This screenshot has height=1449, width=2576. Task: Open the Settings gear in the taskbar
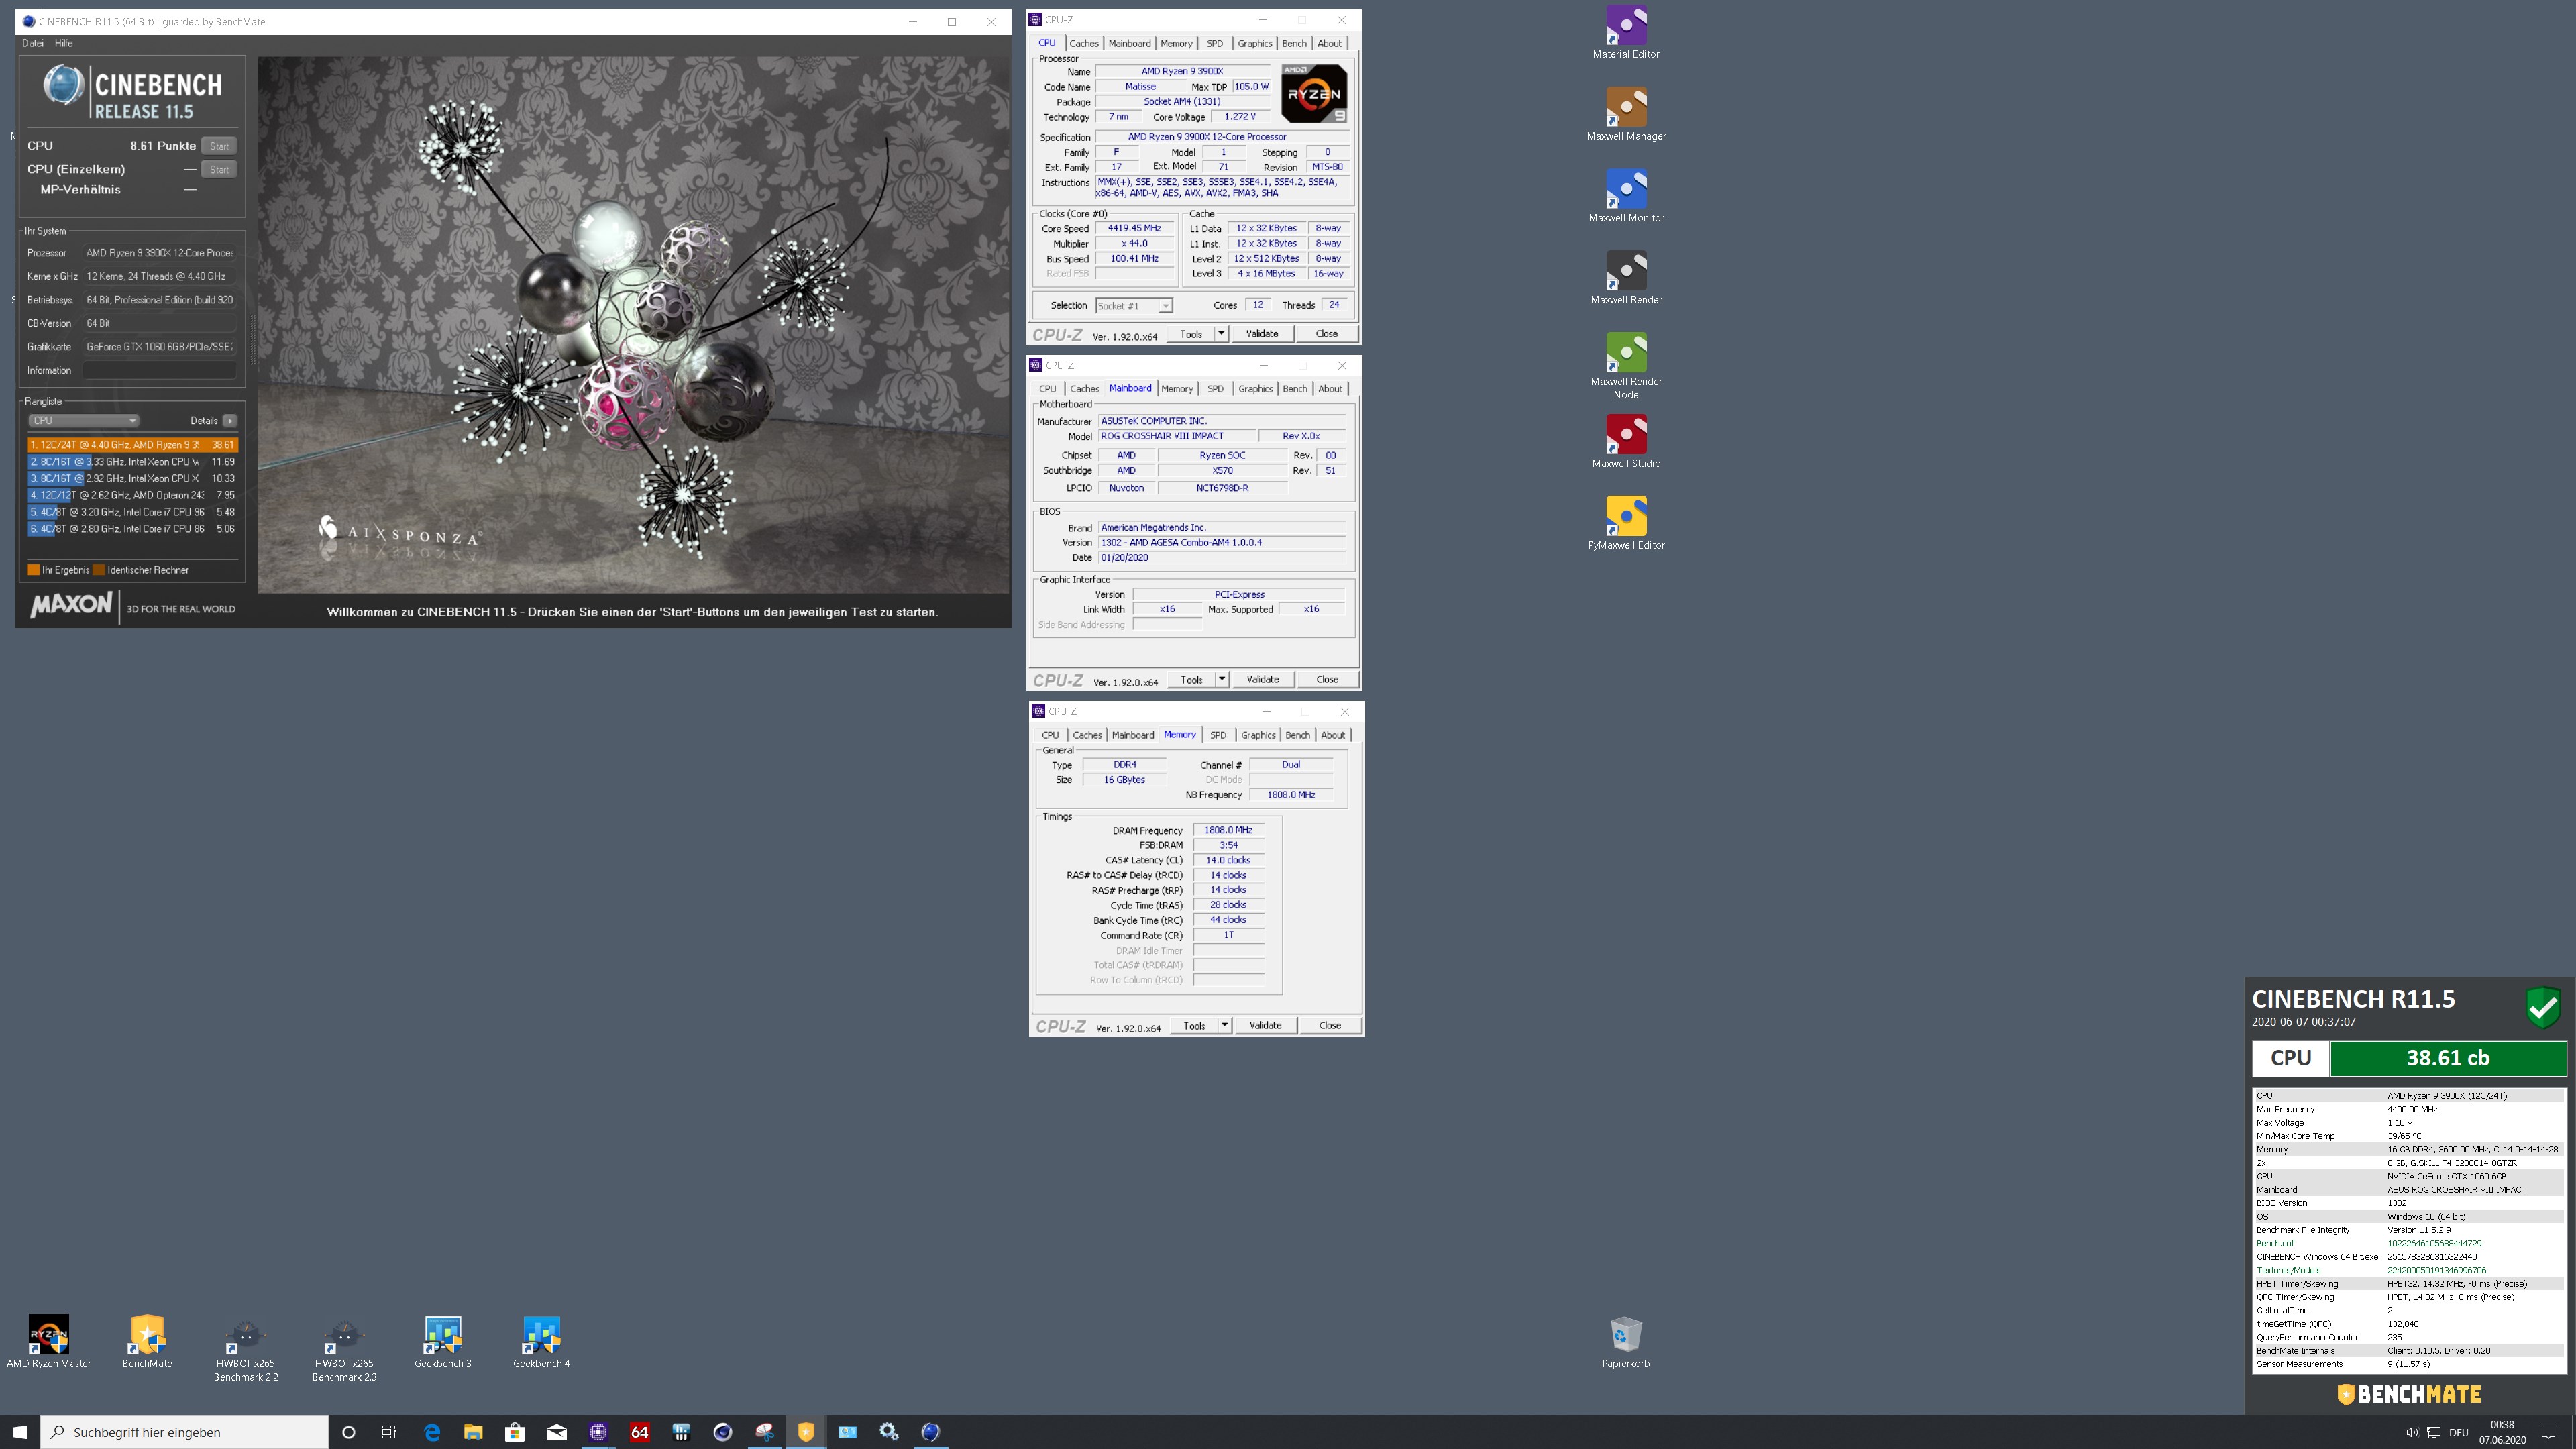tap(889, 1432)
